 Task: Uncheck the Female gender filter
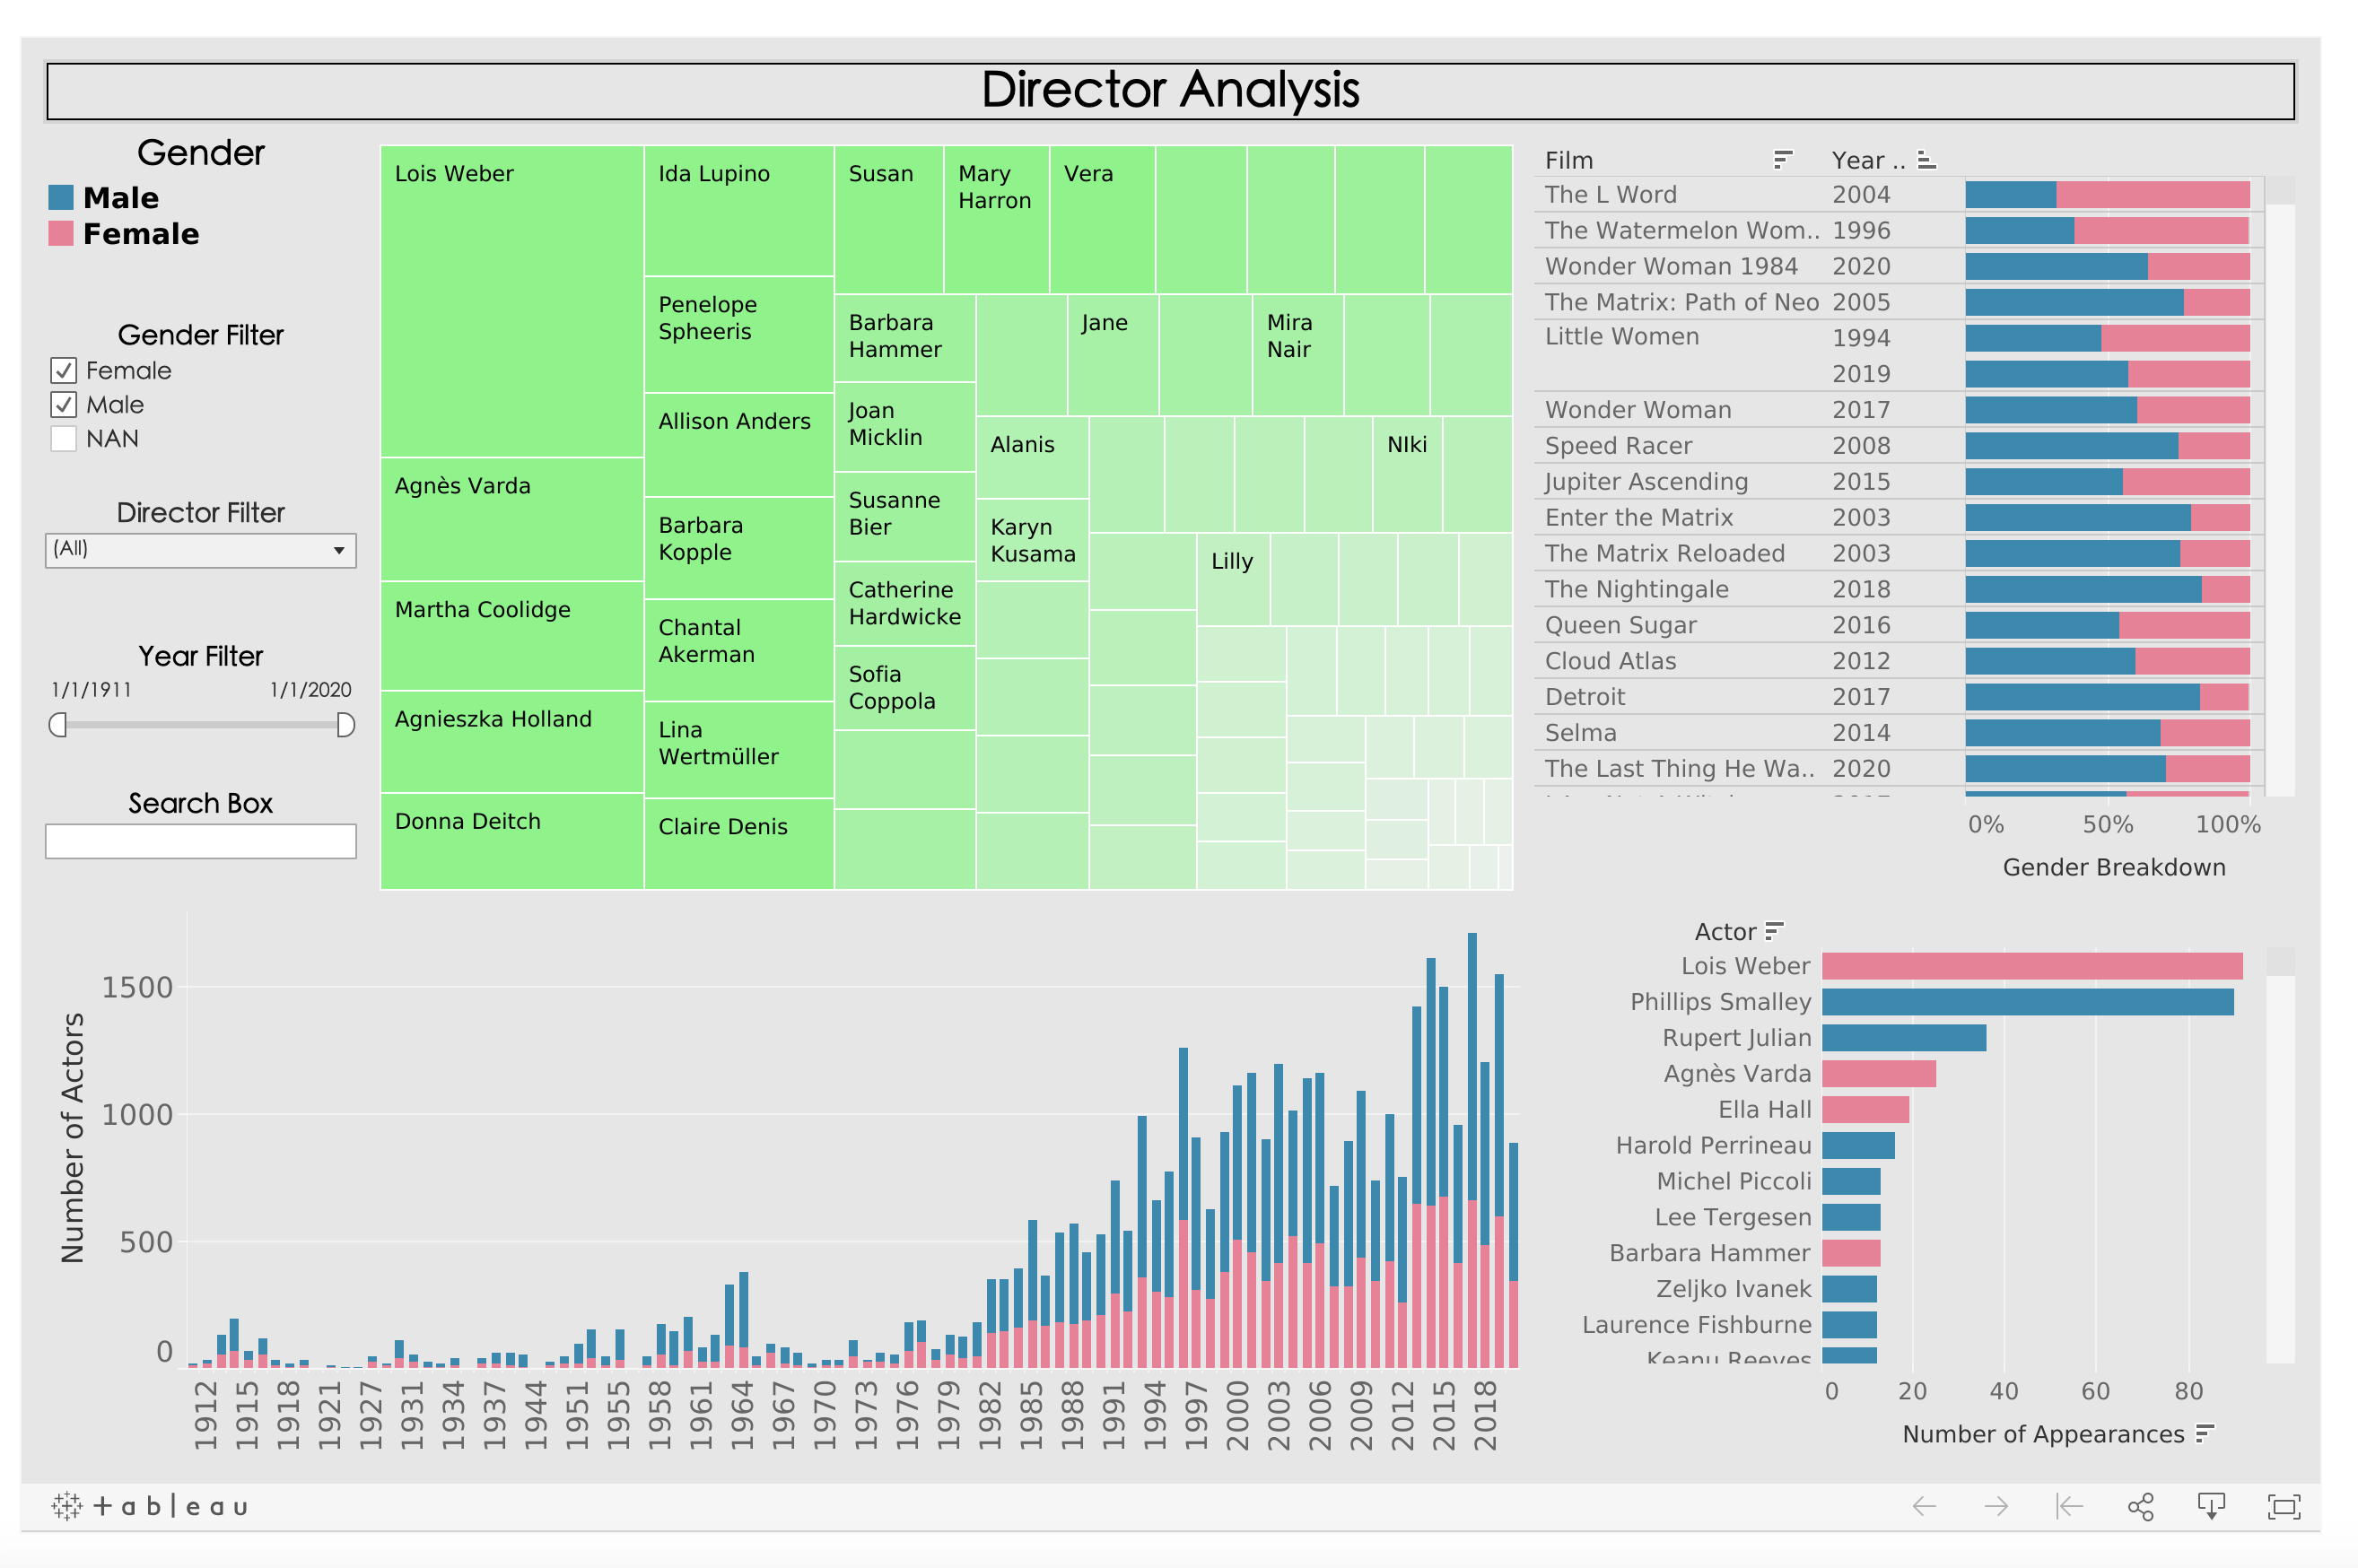point(64,371)
